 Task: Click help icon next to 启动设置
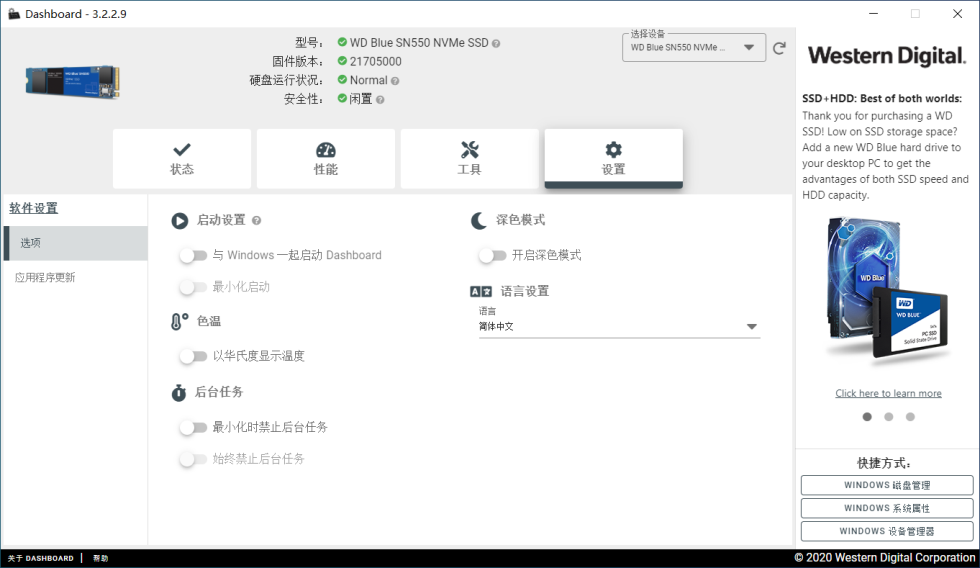click(x=256, y=221)
